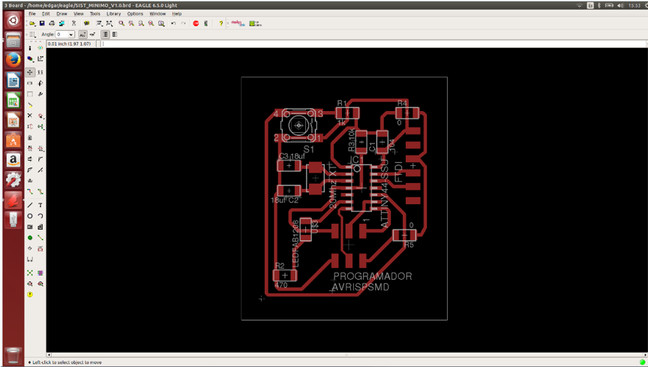Select the Circle drawing tool
Viewport: 648px width, 367px height.
pyautogui.click(x=30, y=216)
